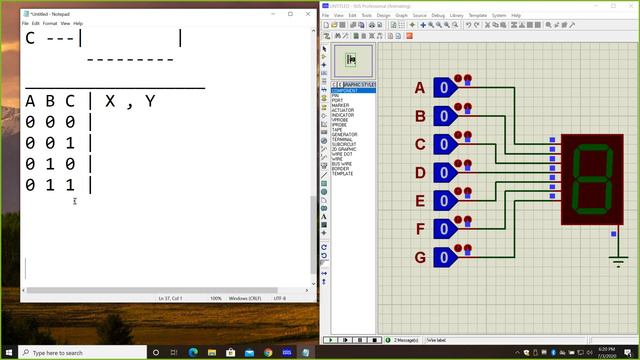Image resolution: width=640 pixels, height=360 pixels.
Task: Click the Zoom In magnifier icon
Action: [x=431, y=25]
